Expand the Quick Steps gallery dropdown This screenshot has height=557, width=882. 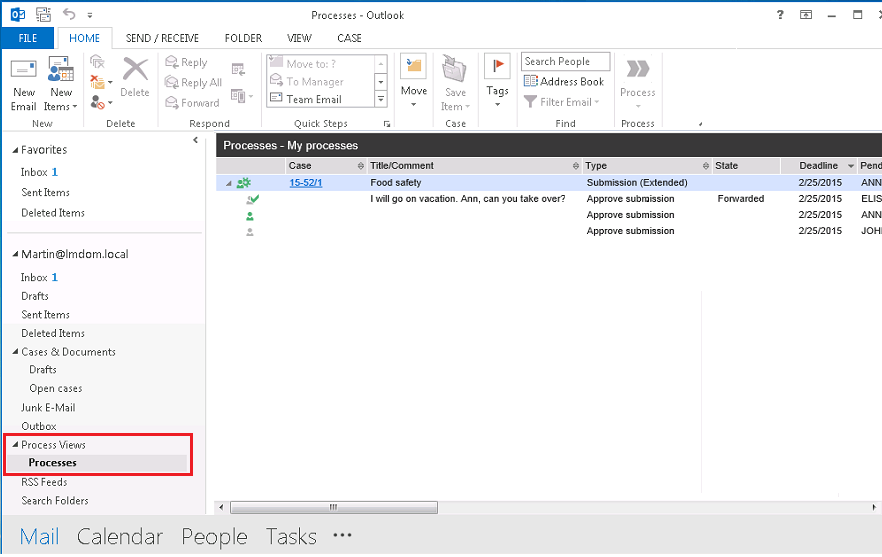381,99
